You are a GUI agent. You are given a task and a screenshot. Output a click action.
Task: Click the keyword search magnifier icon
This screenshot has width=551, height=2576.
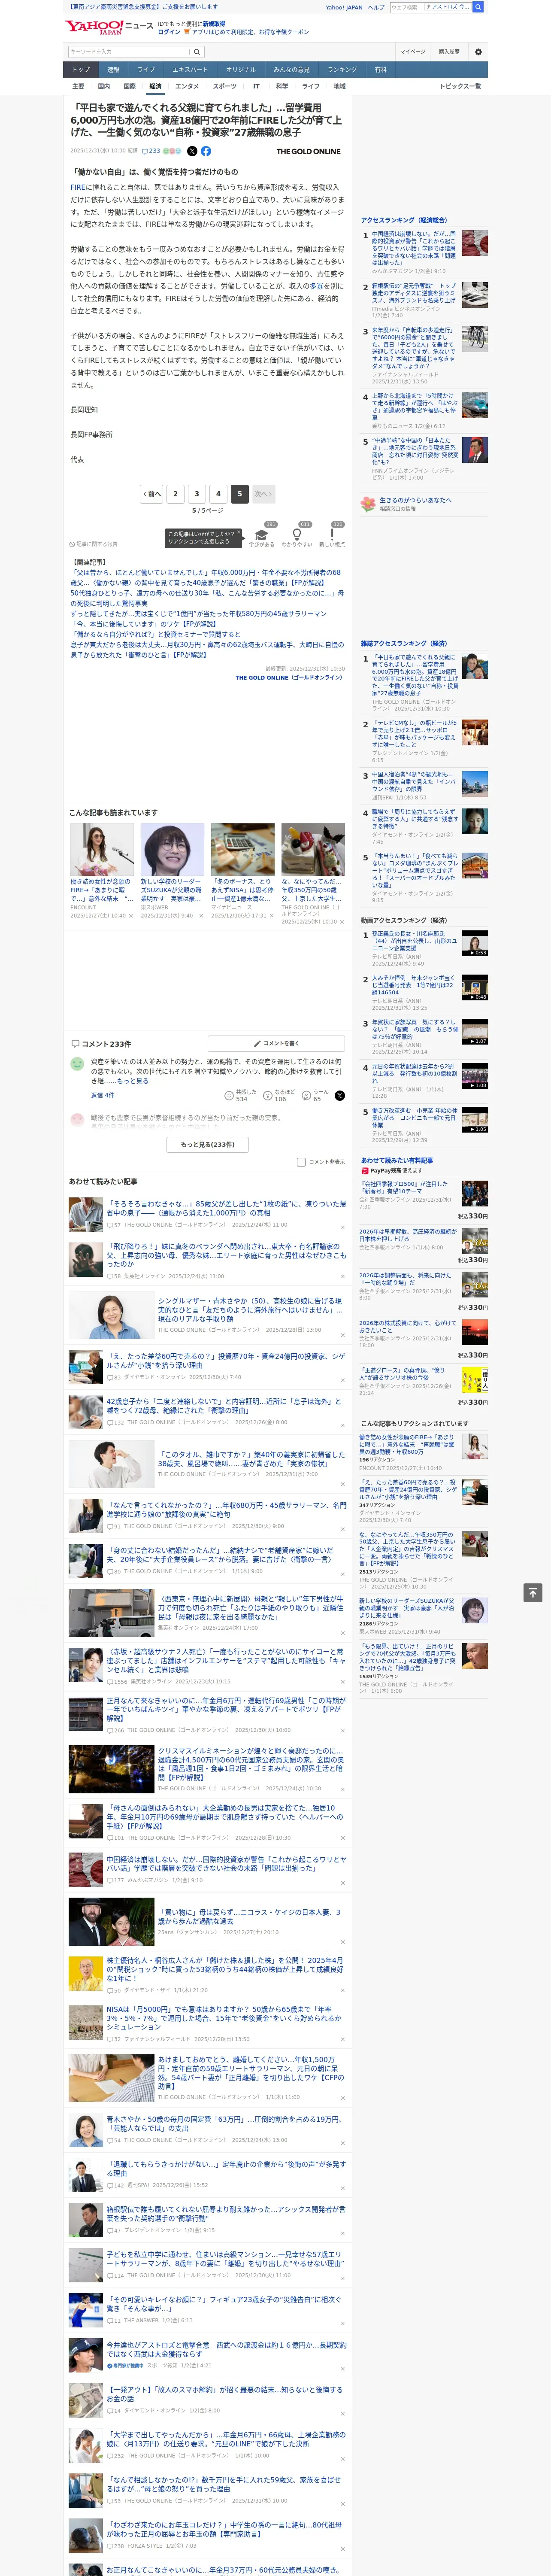click(197, 52)
